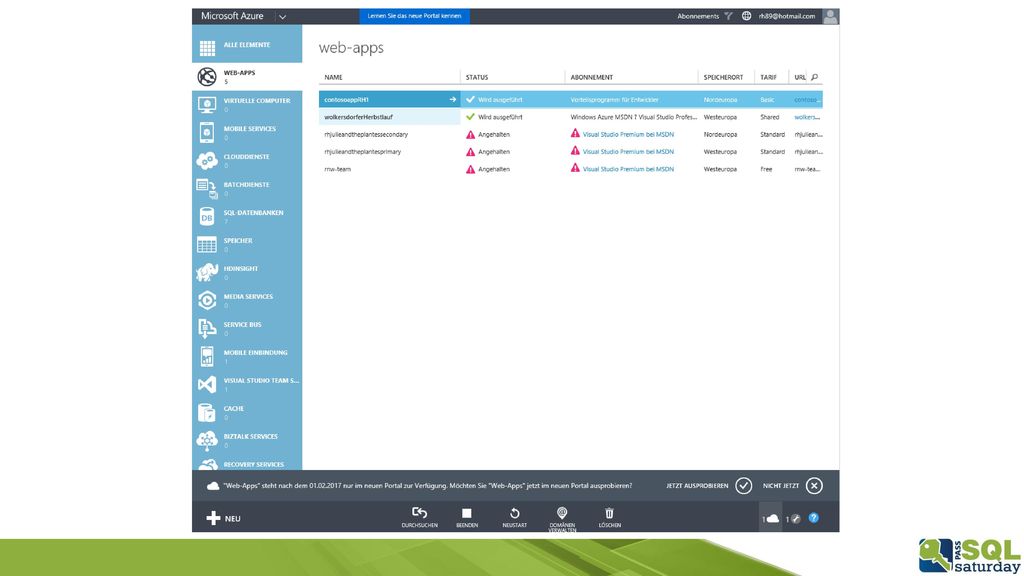Click 'Wird ausgeführt' status of wolkersdorferHerbstlauf

coord(500,117)
